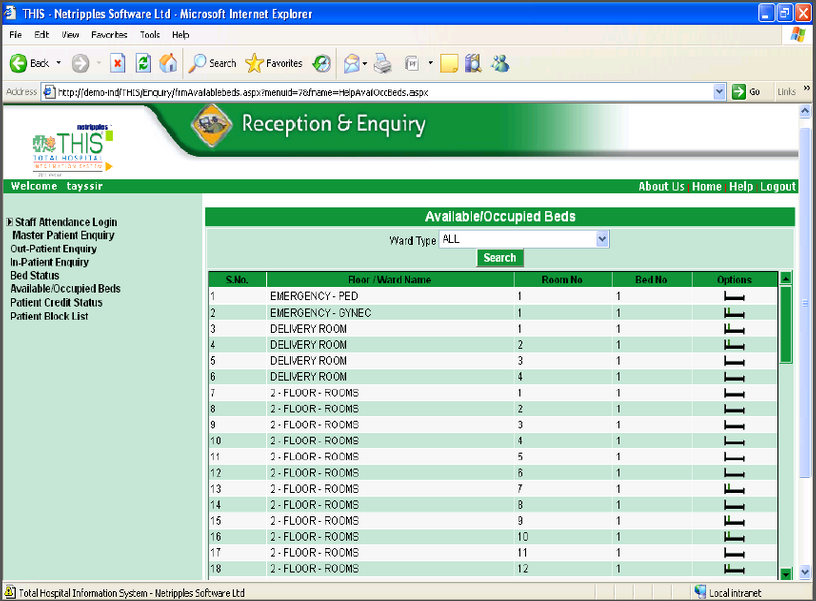Refresh the page using the toolbar Refresh icon
Image resolution: width=816 pixels, height=601 pixels.
[x=143, y=63]
